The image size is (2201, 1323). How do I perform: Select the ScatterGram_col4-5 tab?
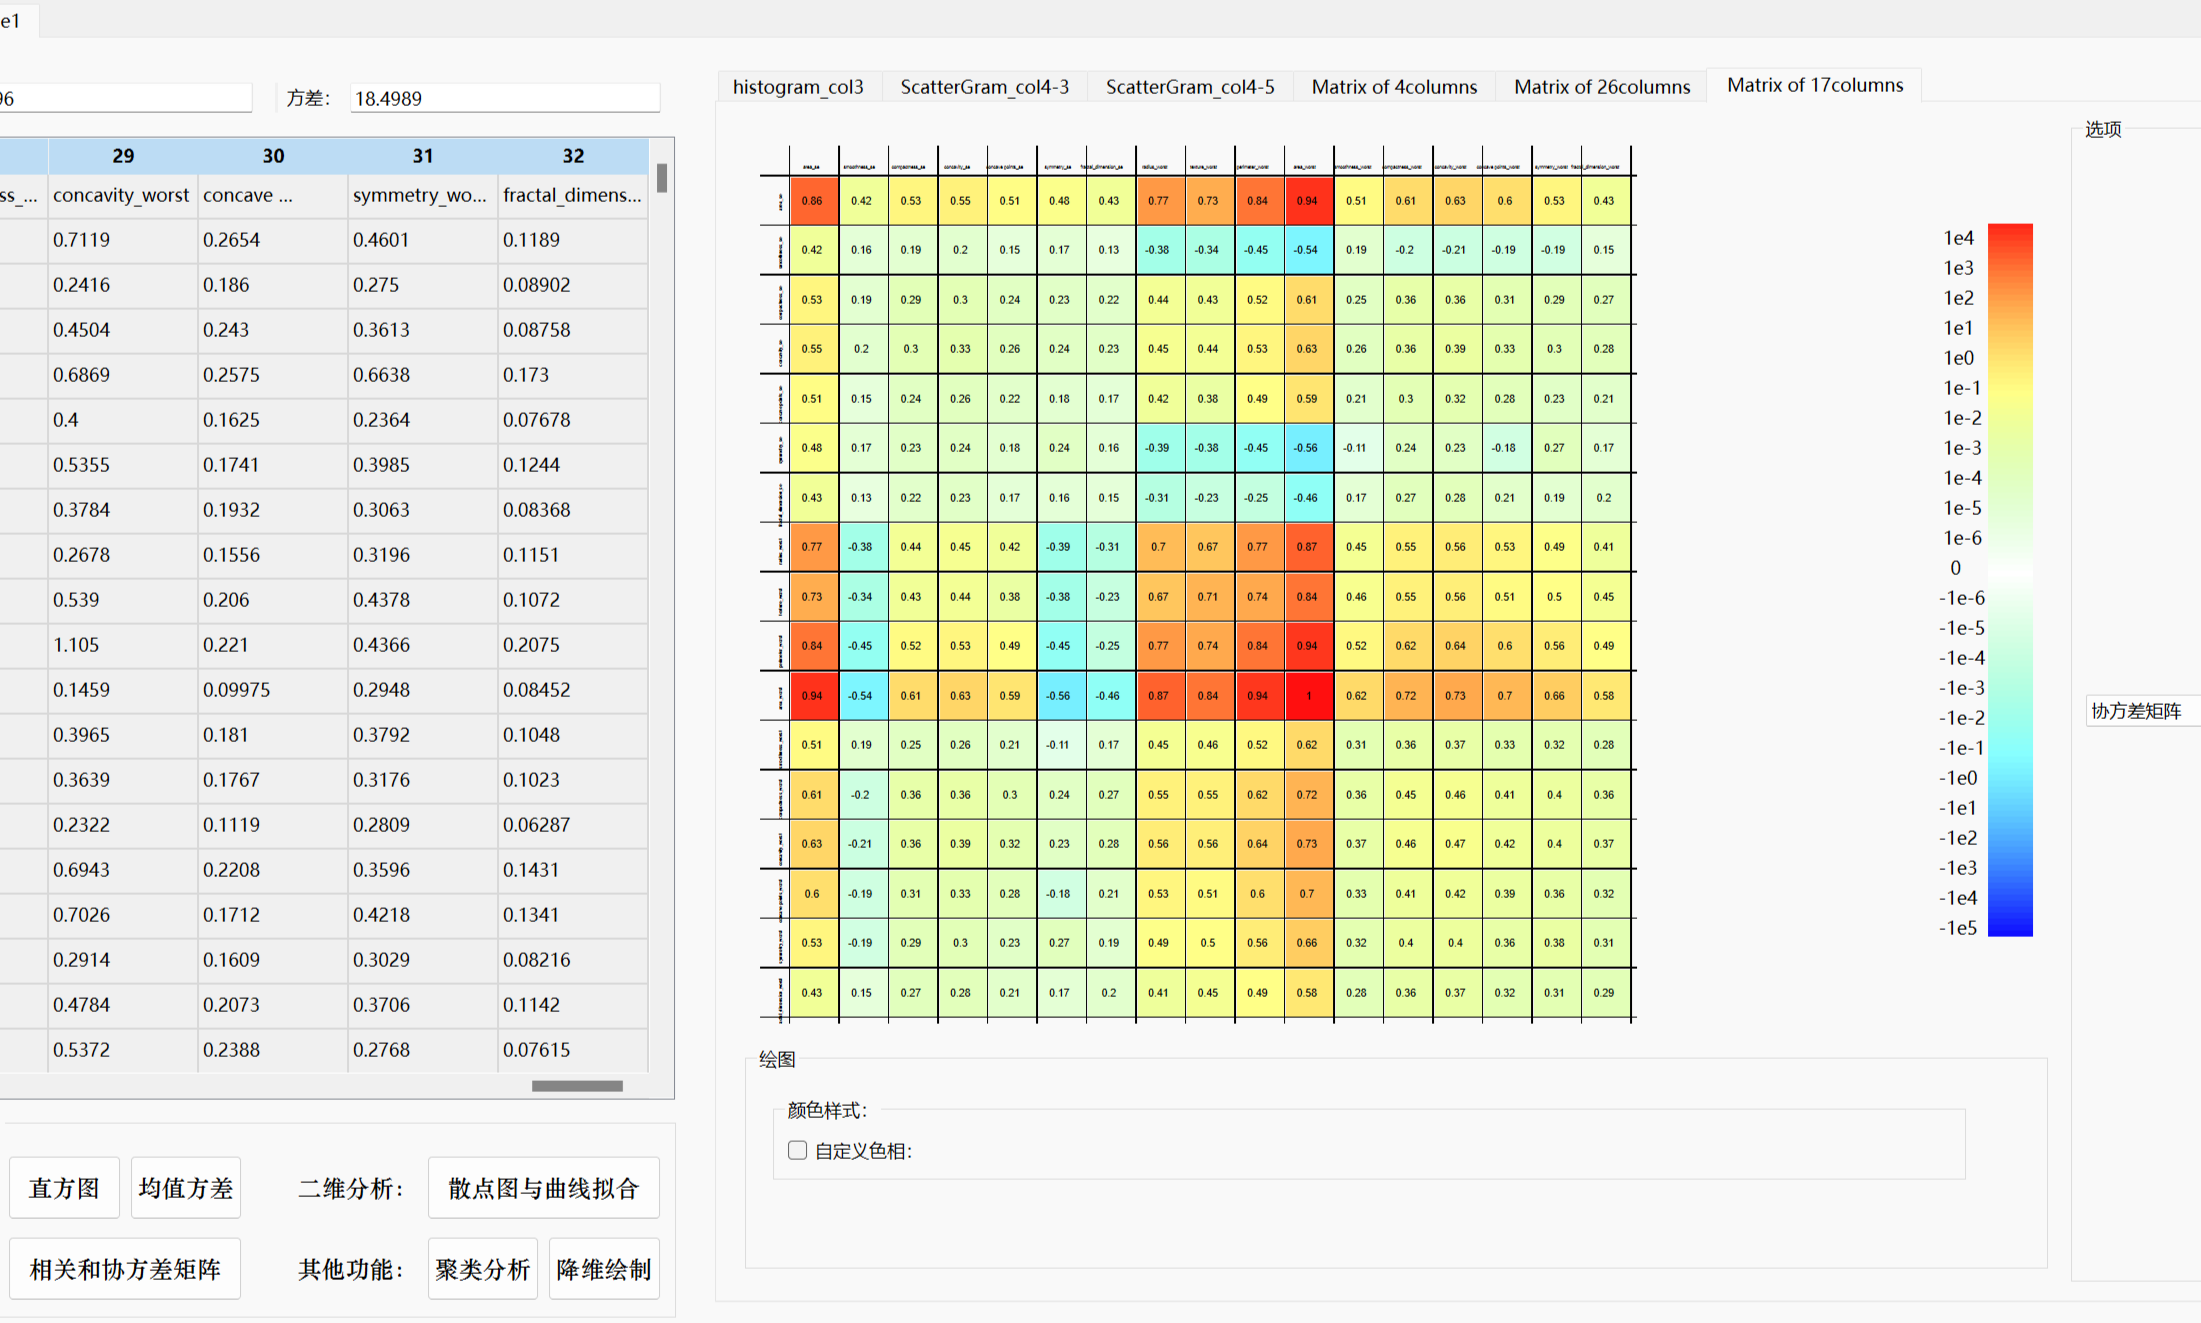[1190, 87]
